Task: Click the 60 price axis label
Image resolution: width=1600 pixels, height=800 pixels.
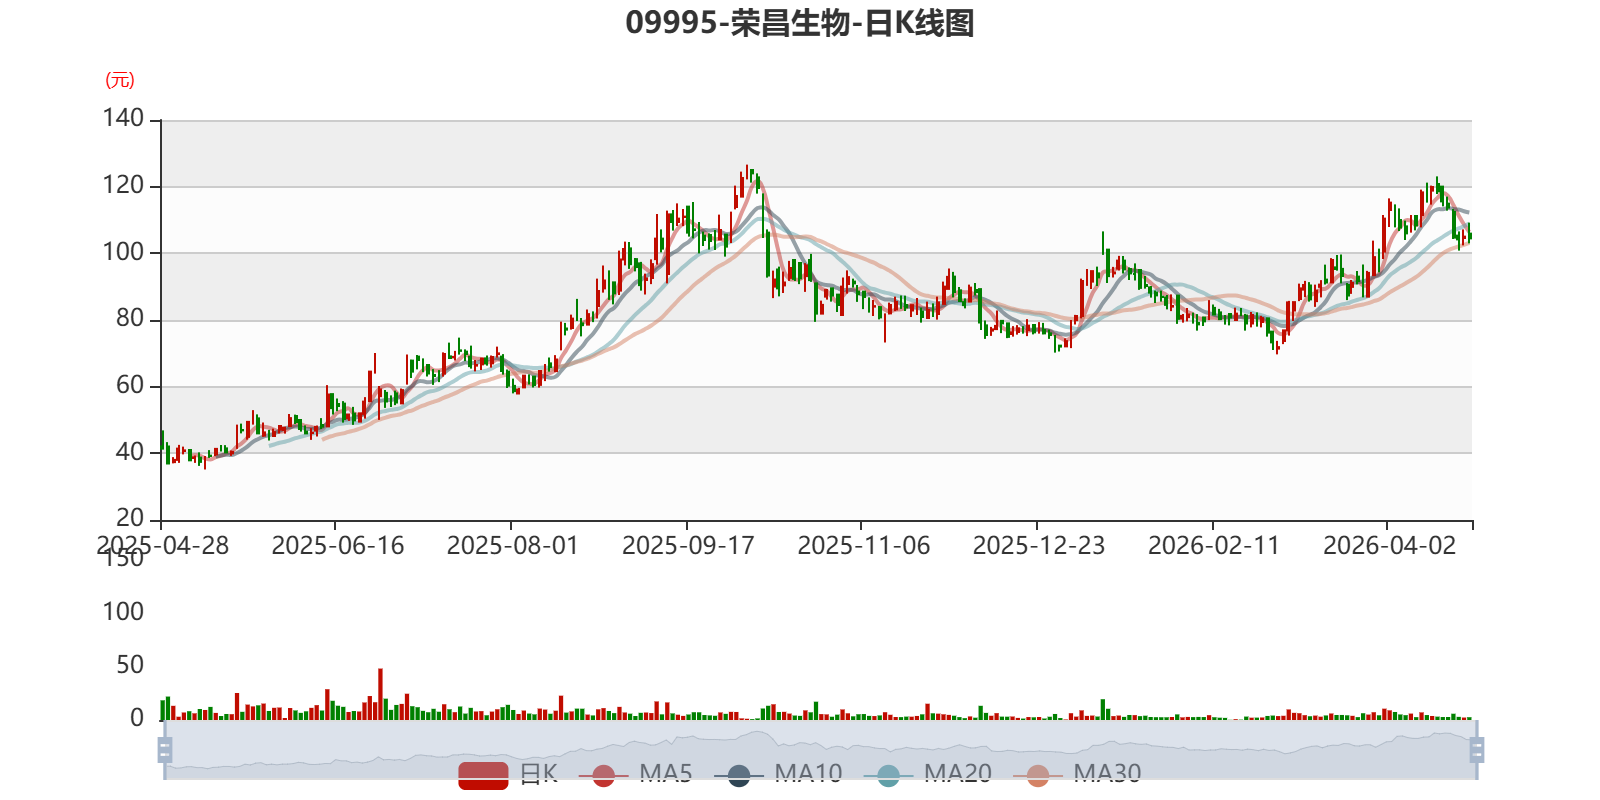Action: click(x=130, y=386)
